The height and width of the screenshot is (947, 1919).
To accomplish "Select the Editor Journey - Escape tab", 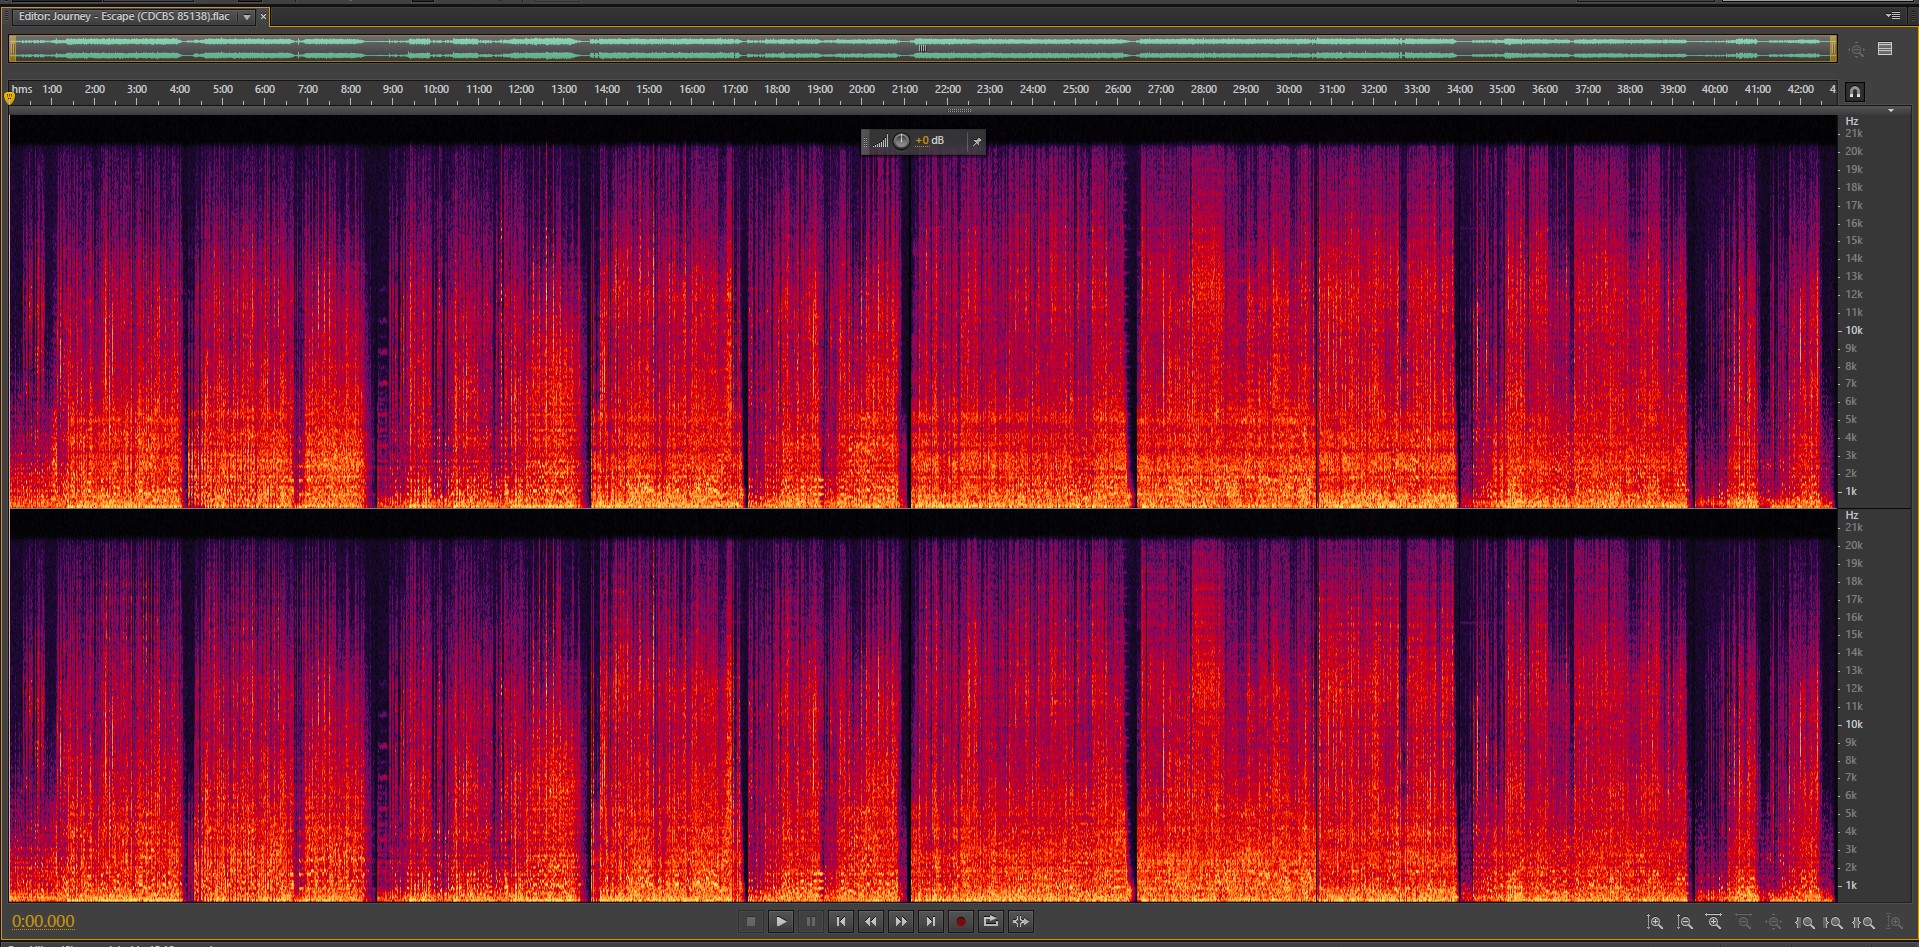I will click(124, 17).
